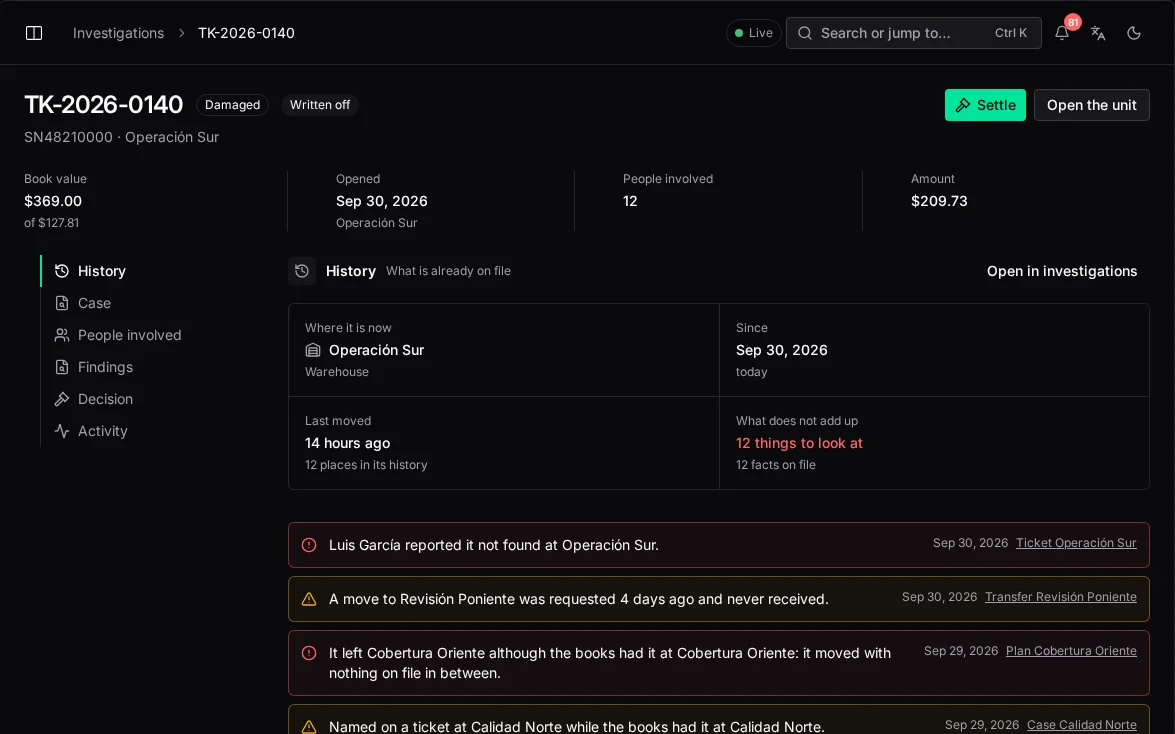Click the Open the unit button
Viewport: 1175px width, 734px height.
click(1092, 105)
